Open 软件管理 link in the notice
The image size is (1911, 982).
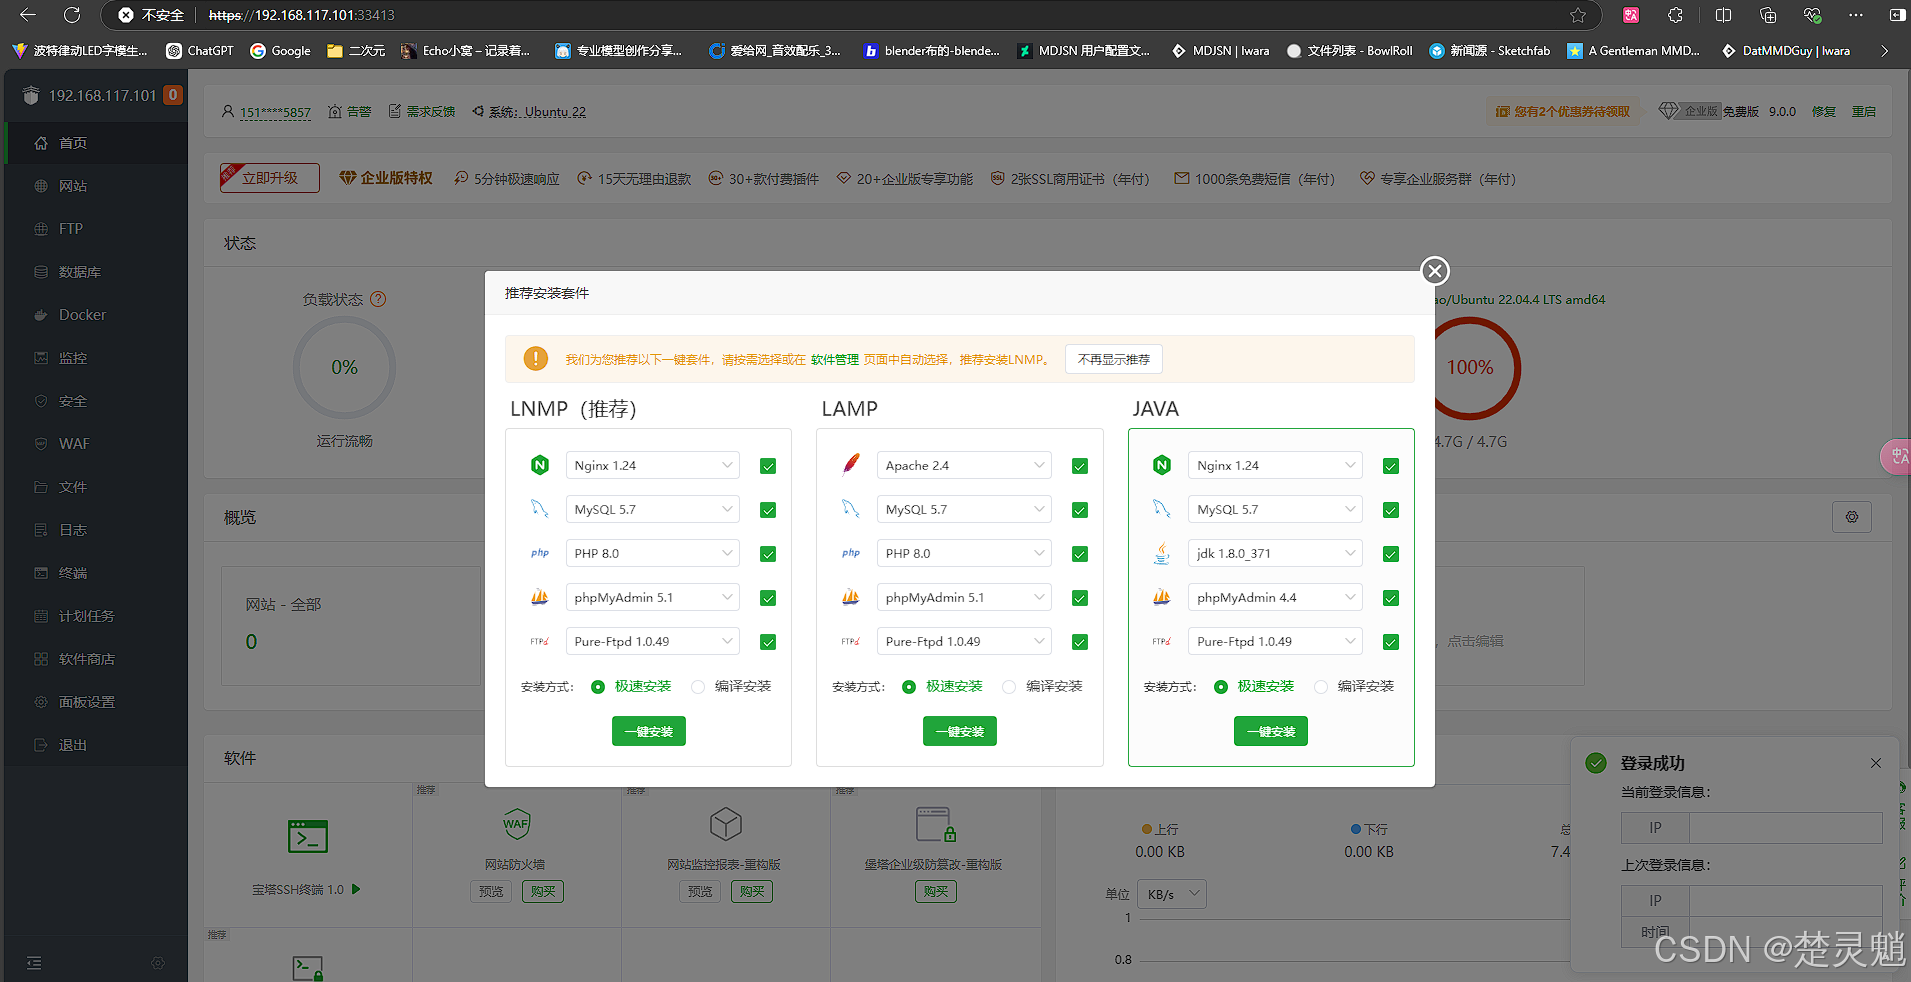pyautogui.click(x=835, y=359)
